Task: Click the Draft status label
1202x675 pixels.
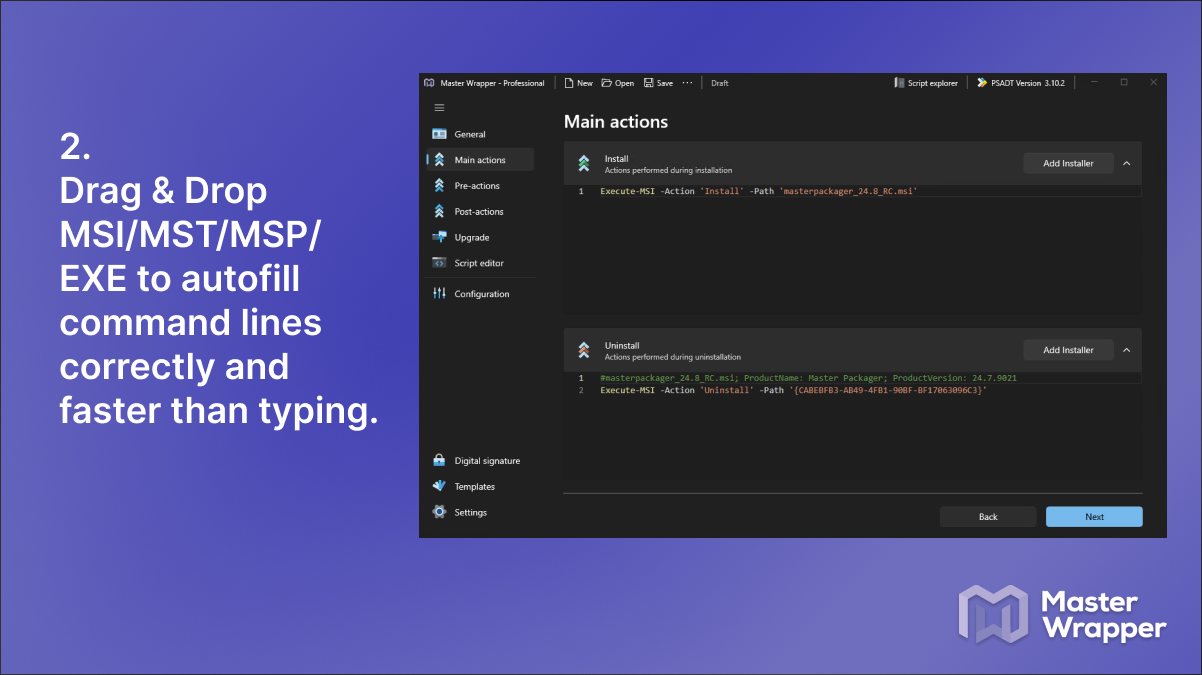Action: 720,83
